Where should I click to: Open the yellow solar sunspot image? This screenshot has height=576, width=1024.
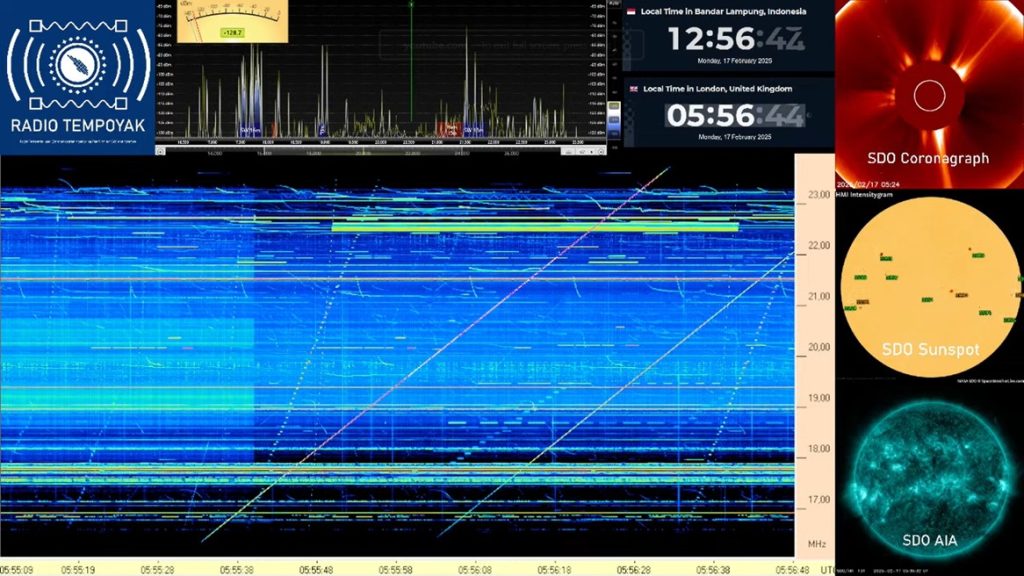click(930, 287)
